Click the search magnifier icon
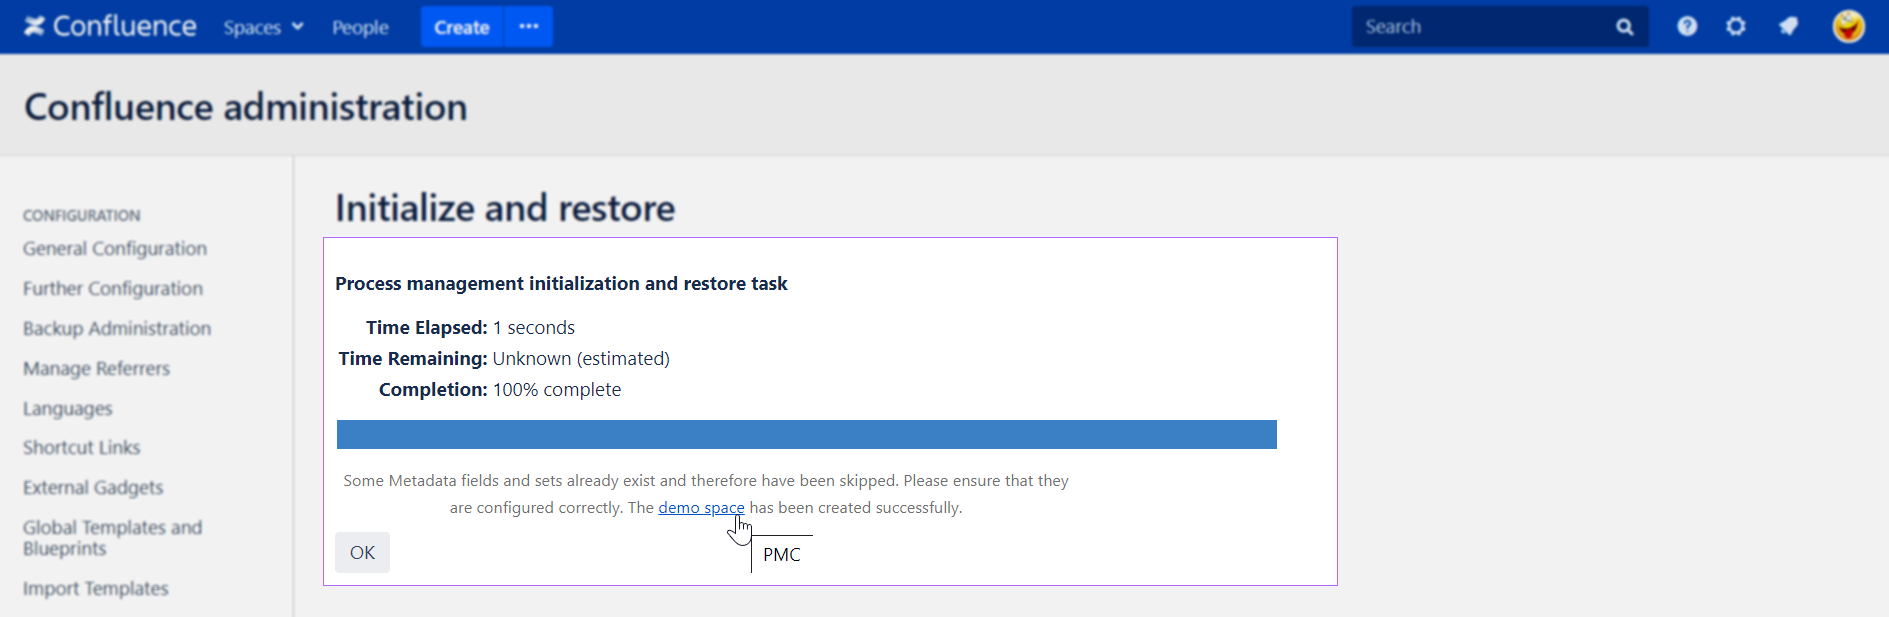1889x617 pixels. click(x=1625, y=27)
